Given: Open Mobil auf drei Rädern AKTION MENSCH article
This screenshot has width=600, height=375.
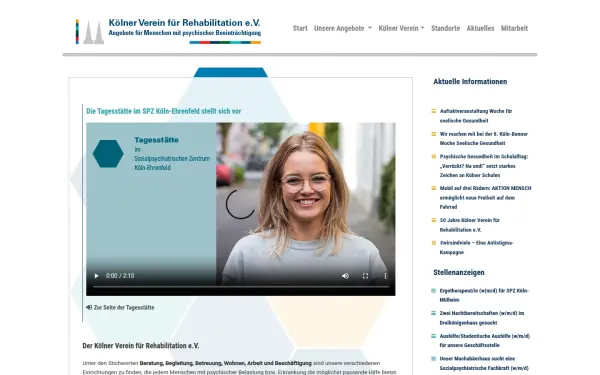Looking at the screenshot, I should (x=485, y=197).
